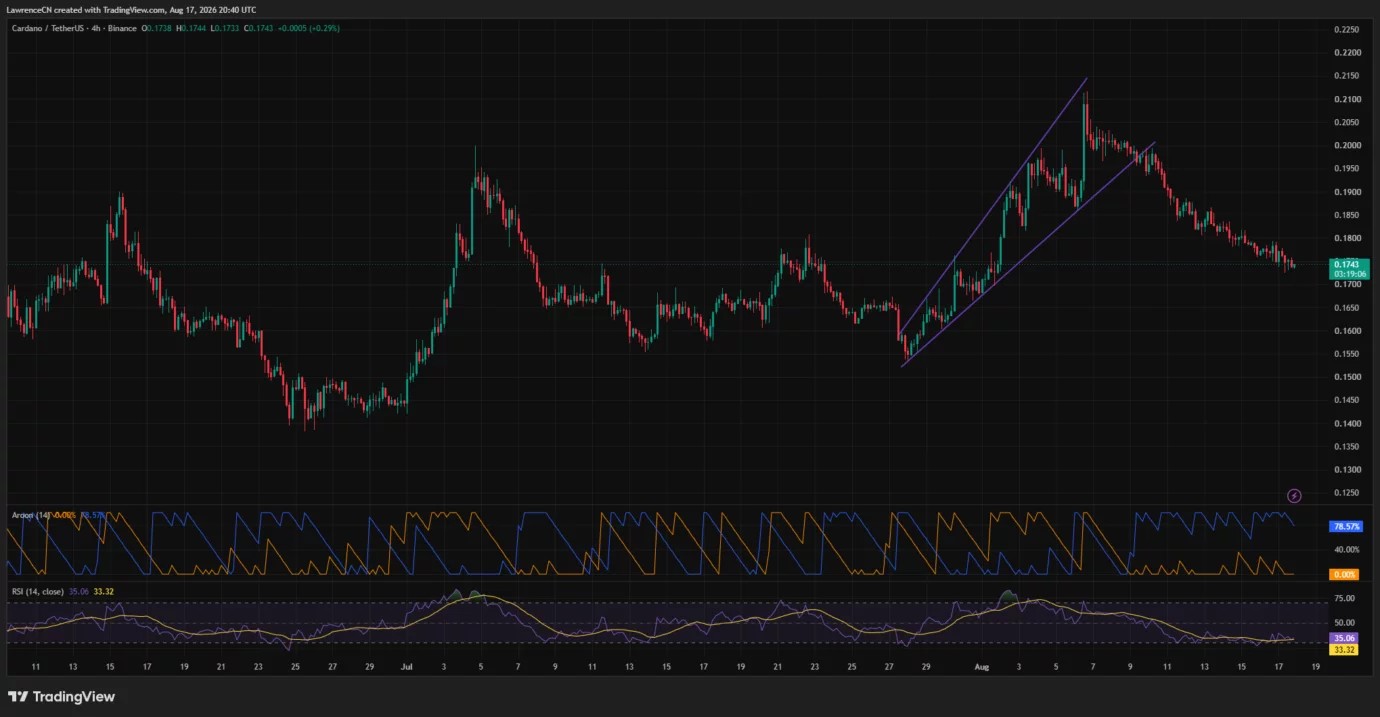The image size is (1380, 717).
Task: Click the Jul label on time axis
Action: (x=406, y=665)
